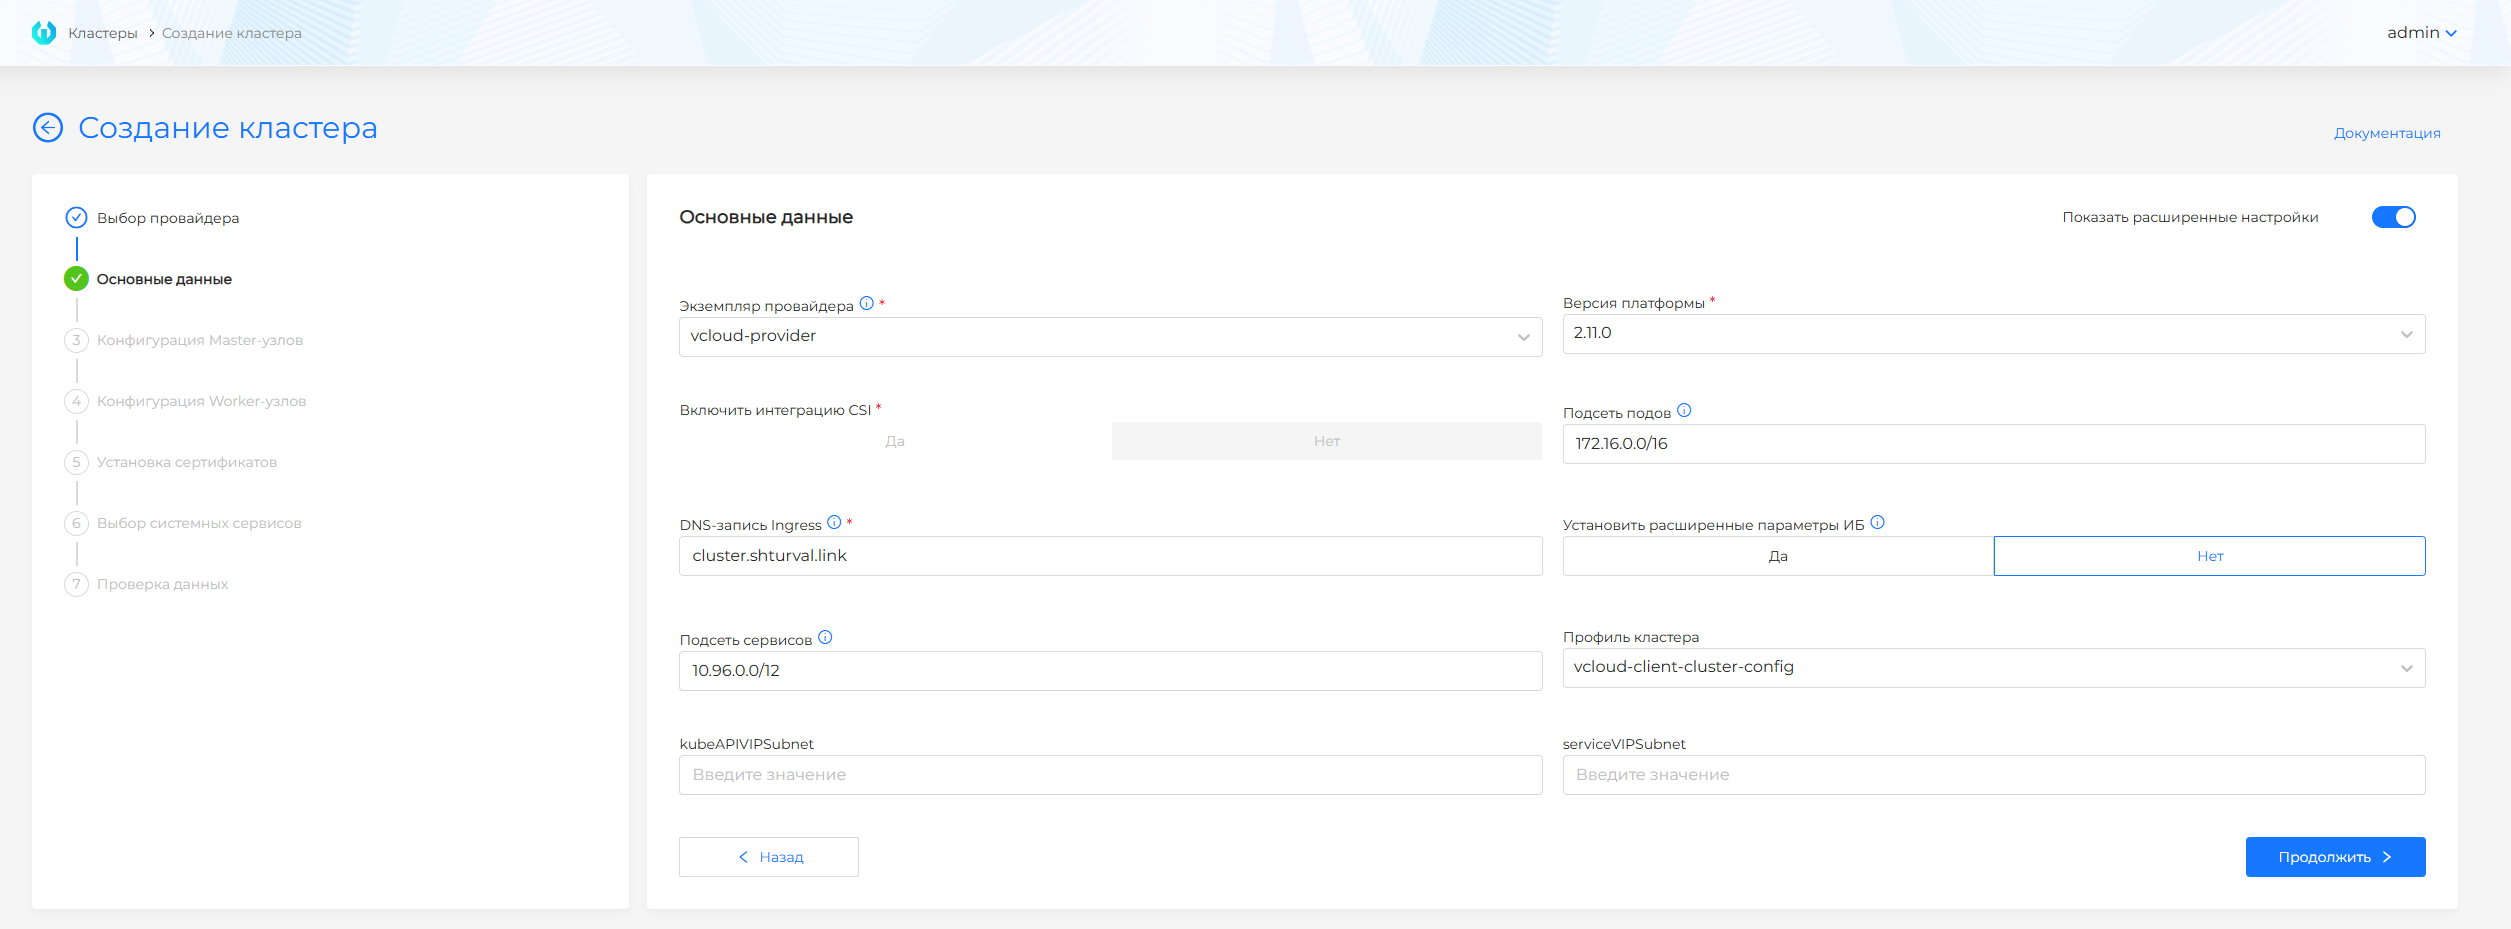Viewport: 2511px width, 929px height.
Task: Open the Документация link
Action: pyautogui.click(x=2388, y=132)
